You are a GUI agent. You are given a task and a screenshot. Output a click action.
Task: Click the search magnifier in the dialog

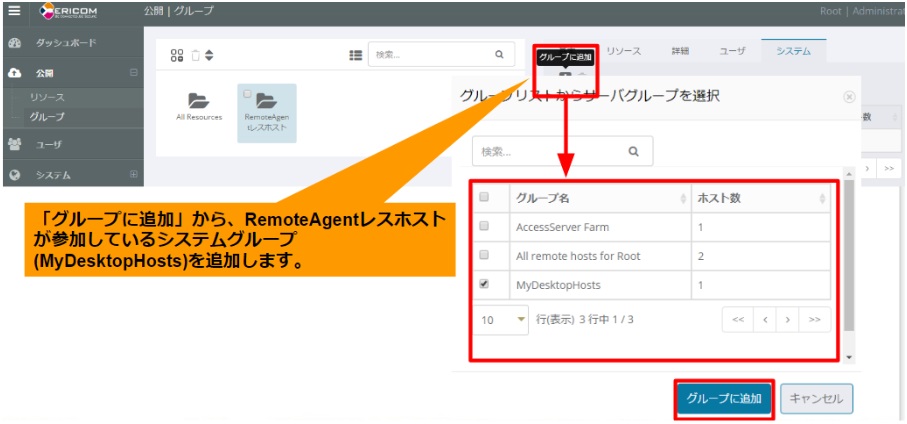(633, 152)
